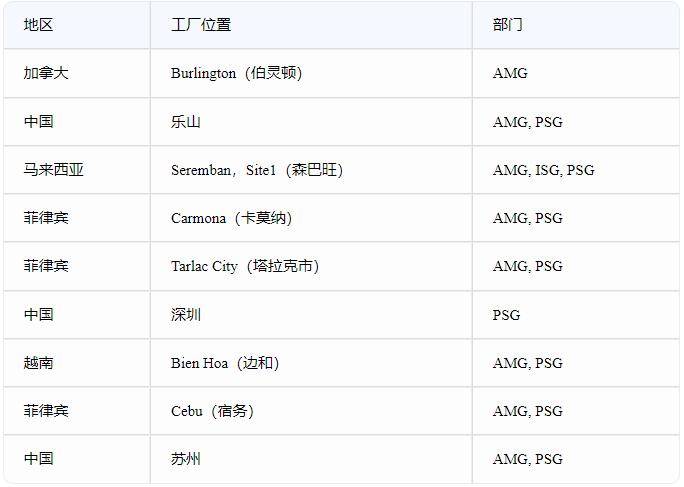Image resolution: width=684 pixels, height=487 pixels.
Task: Select the 马来西亚 region cell
Action: (54, 170)
